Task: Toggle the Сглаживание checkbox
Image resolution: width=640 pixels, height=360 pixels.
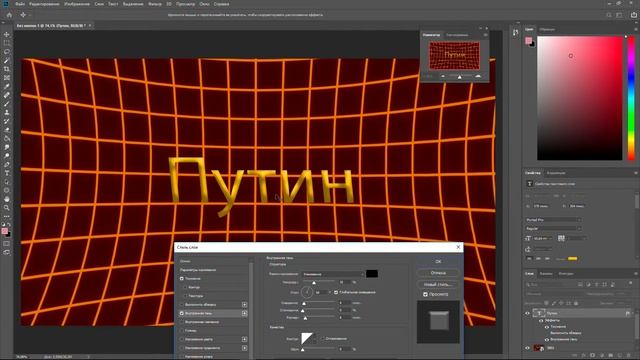Action: click(x=322, y=338)
